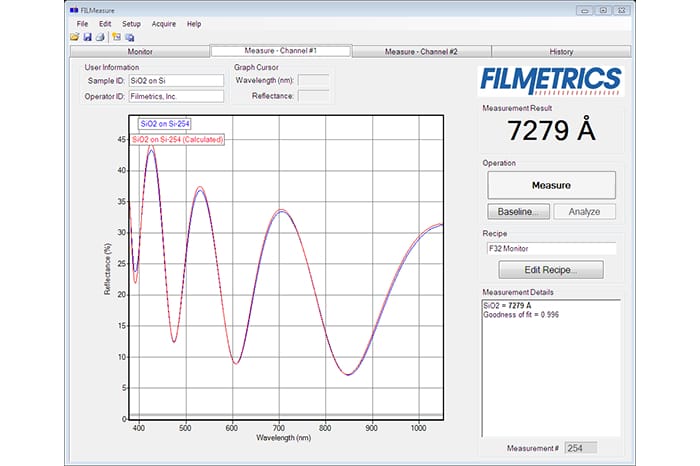Maximize the FILMeasure window
The height and width of the screenshot is (466, 700).
[x=603, y=10]
